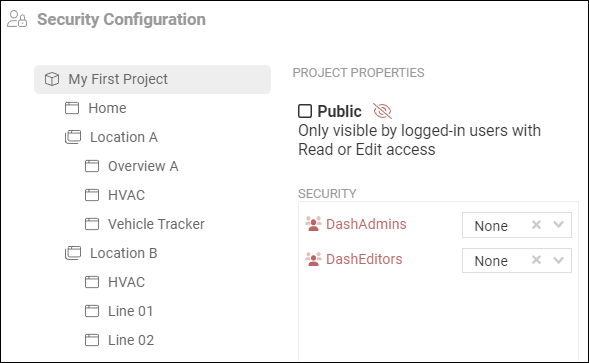Screen dimensions: 589x363
Task: Clear the DashEditors permission selection
Action: [536, 260]
